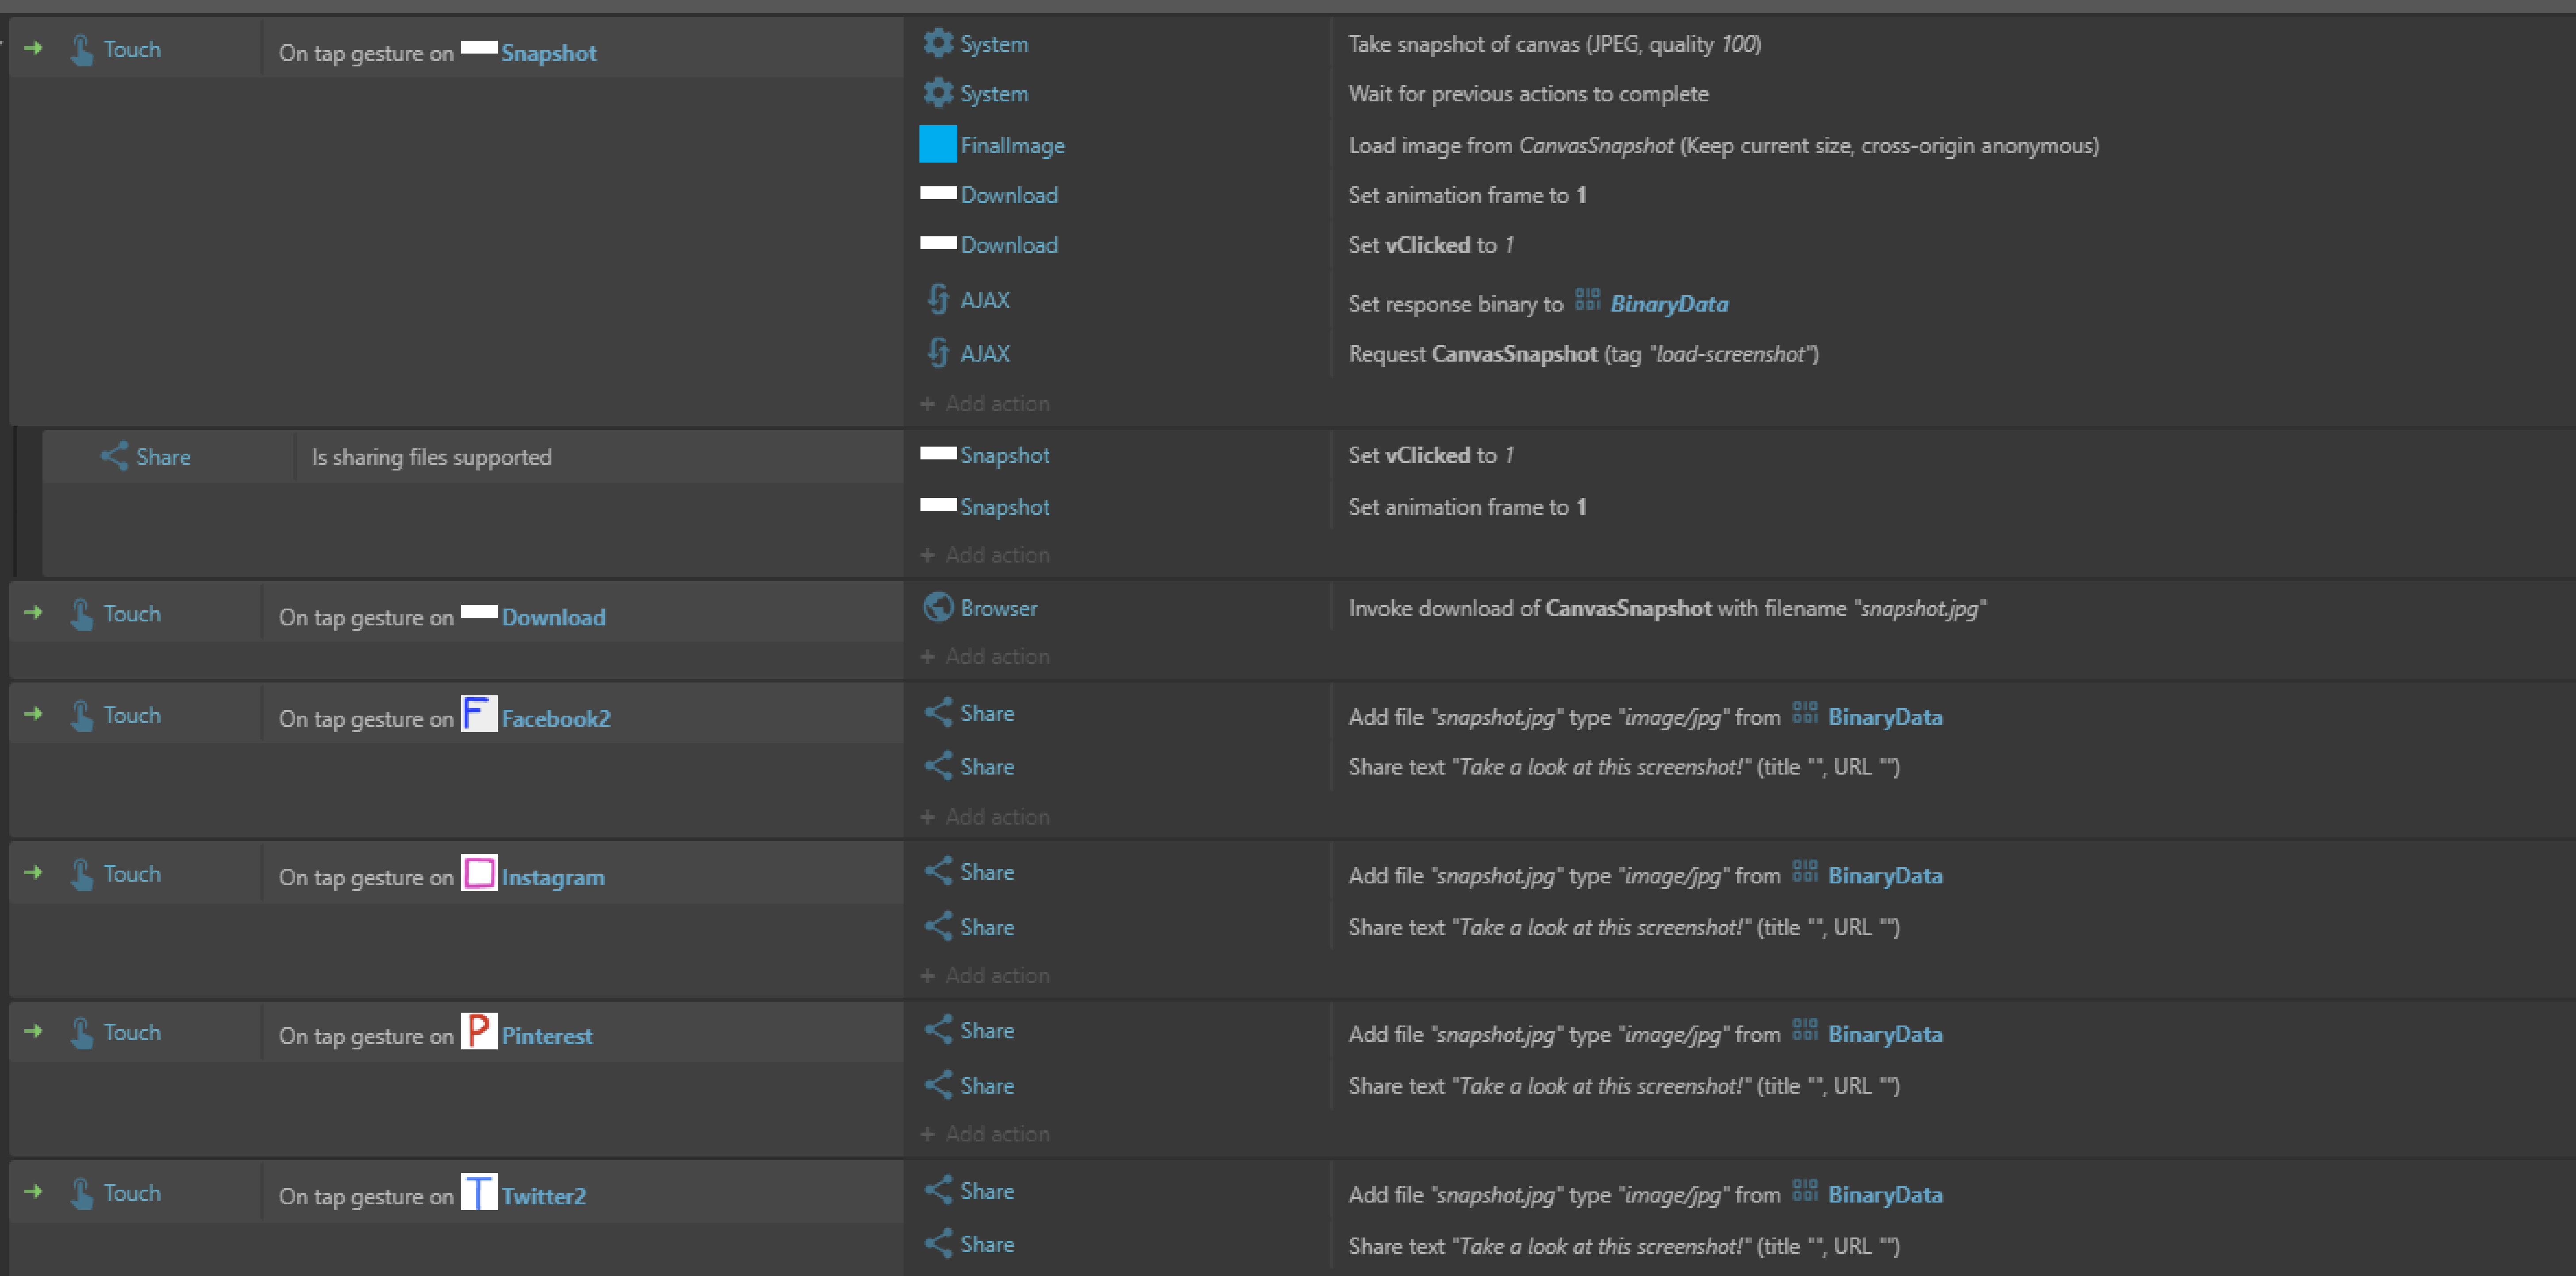The height and width of the screenshot is (1276, 2576).
Task: Click the Touch icon in the Snapshot event
Action: [82, 49]
